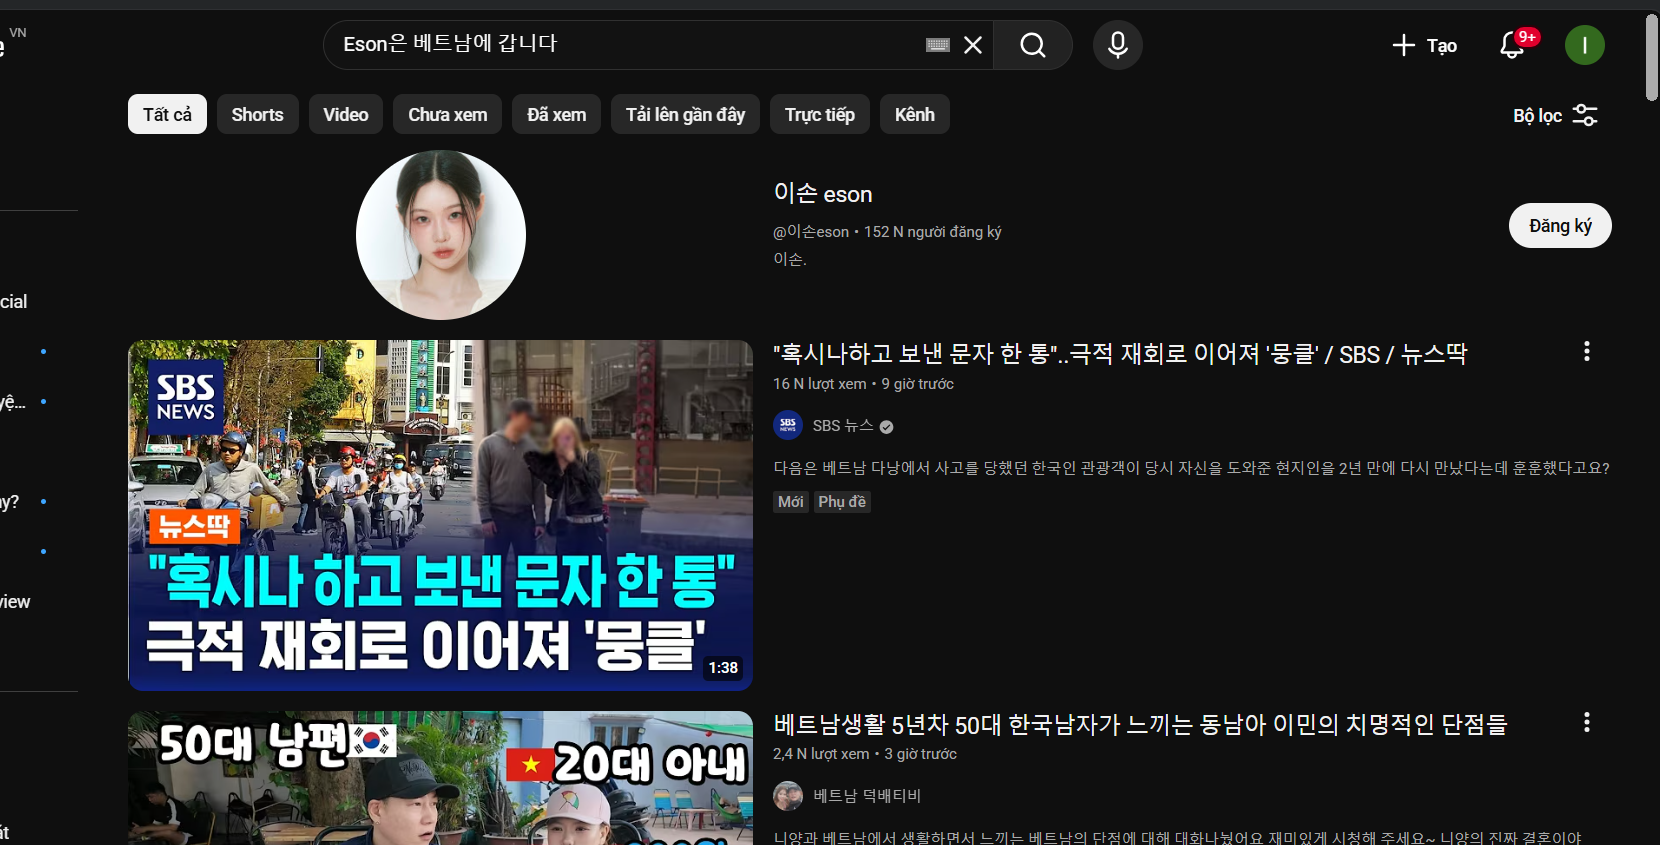The image size is (1660, 845).
Task: Click the @이손eson channel handle text
Action: (811, 232)
